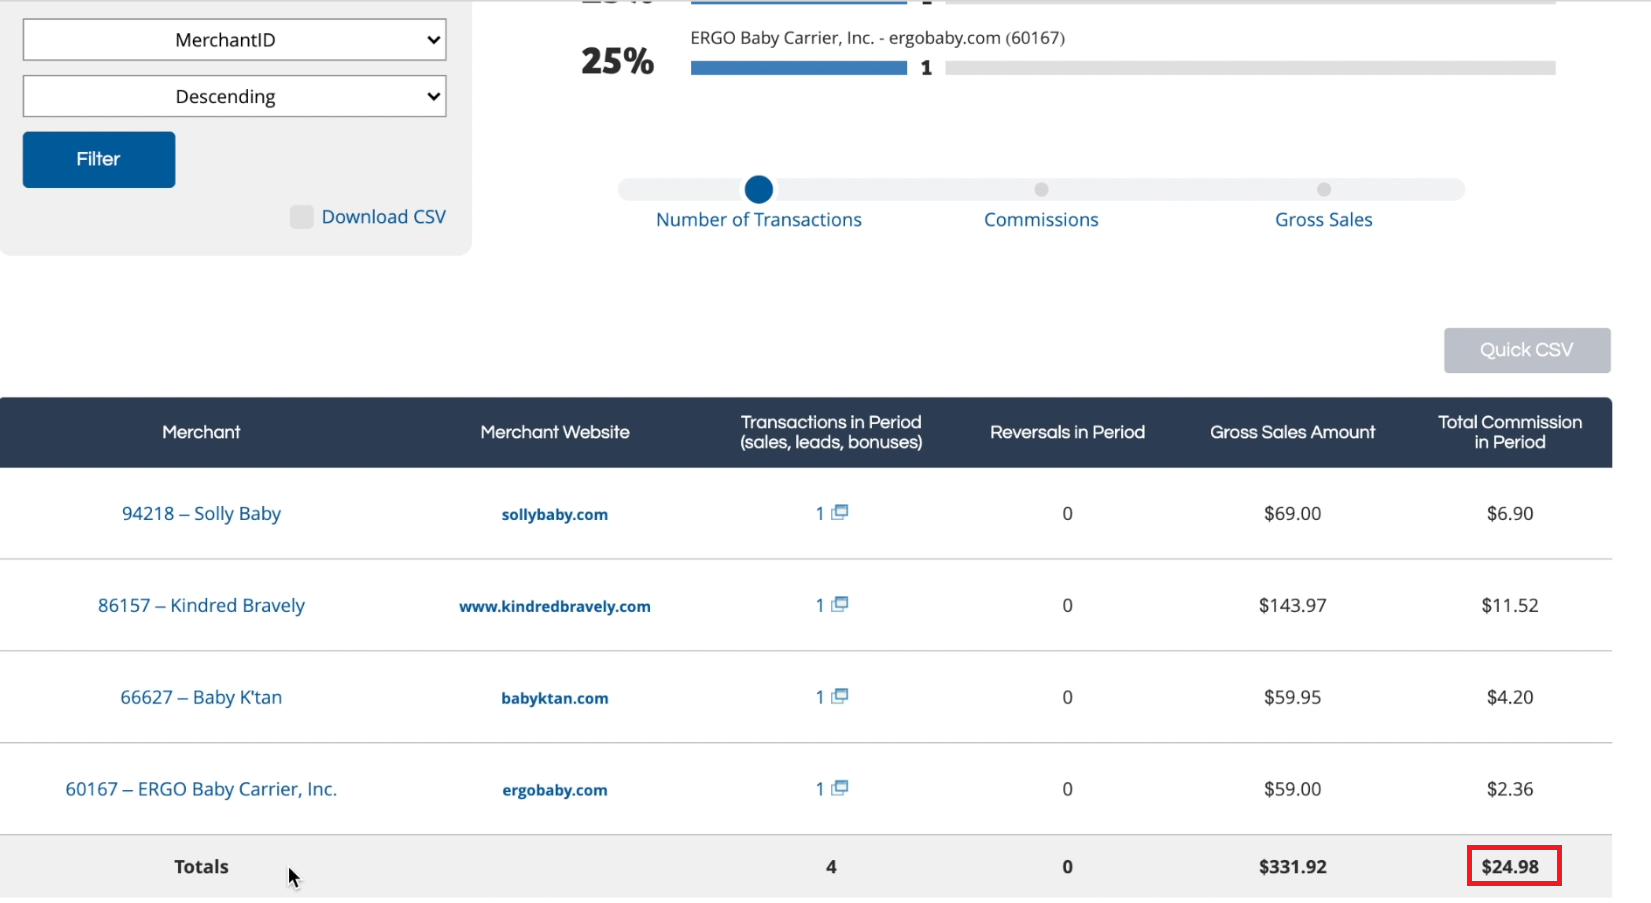Click the Gross Sales Amount column header

click(x=1292, y=432)
